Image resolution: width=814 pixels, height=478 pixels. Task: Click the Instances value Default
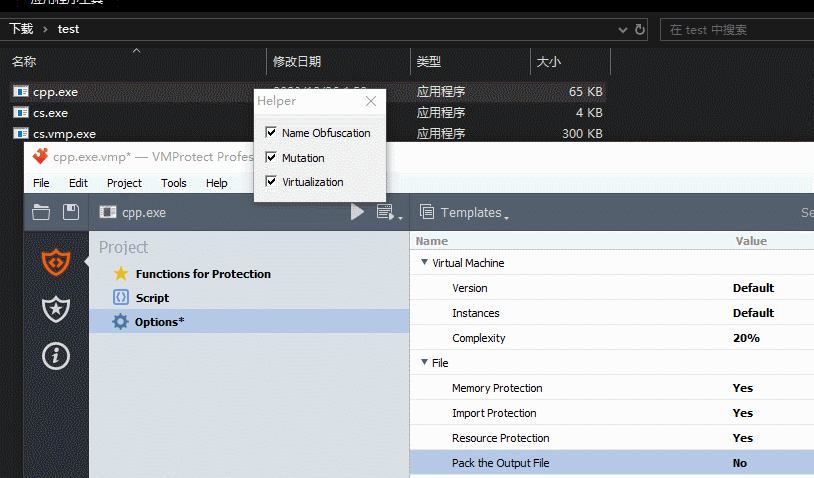coord(753,313)
